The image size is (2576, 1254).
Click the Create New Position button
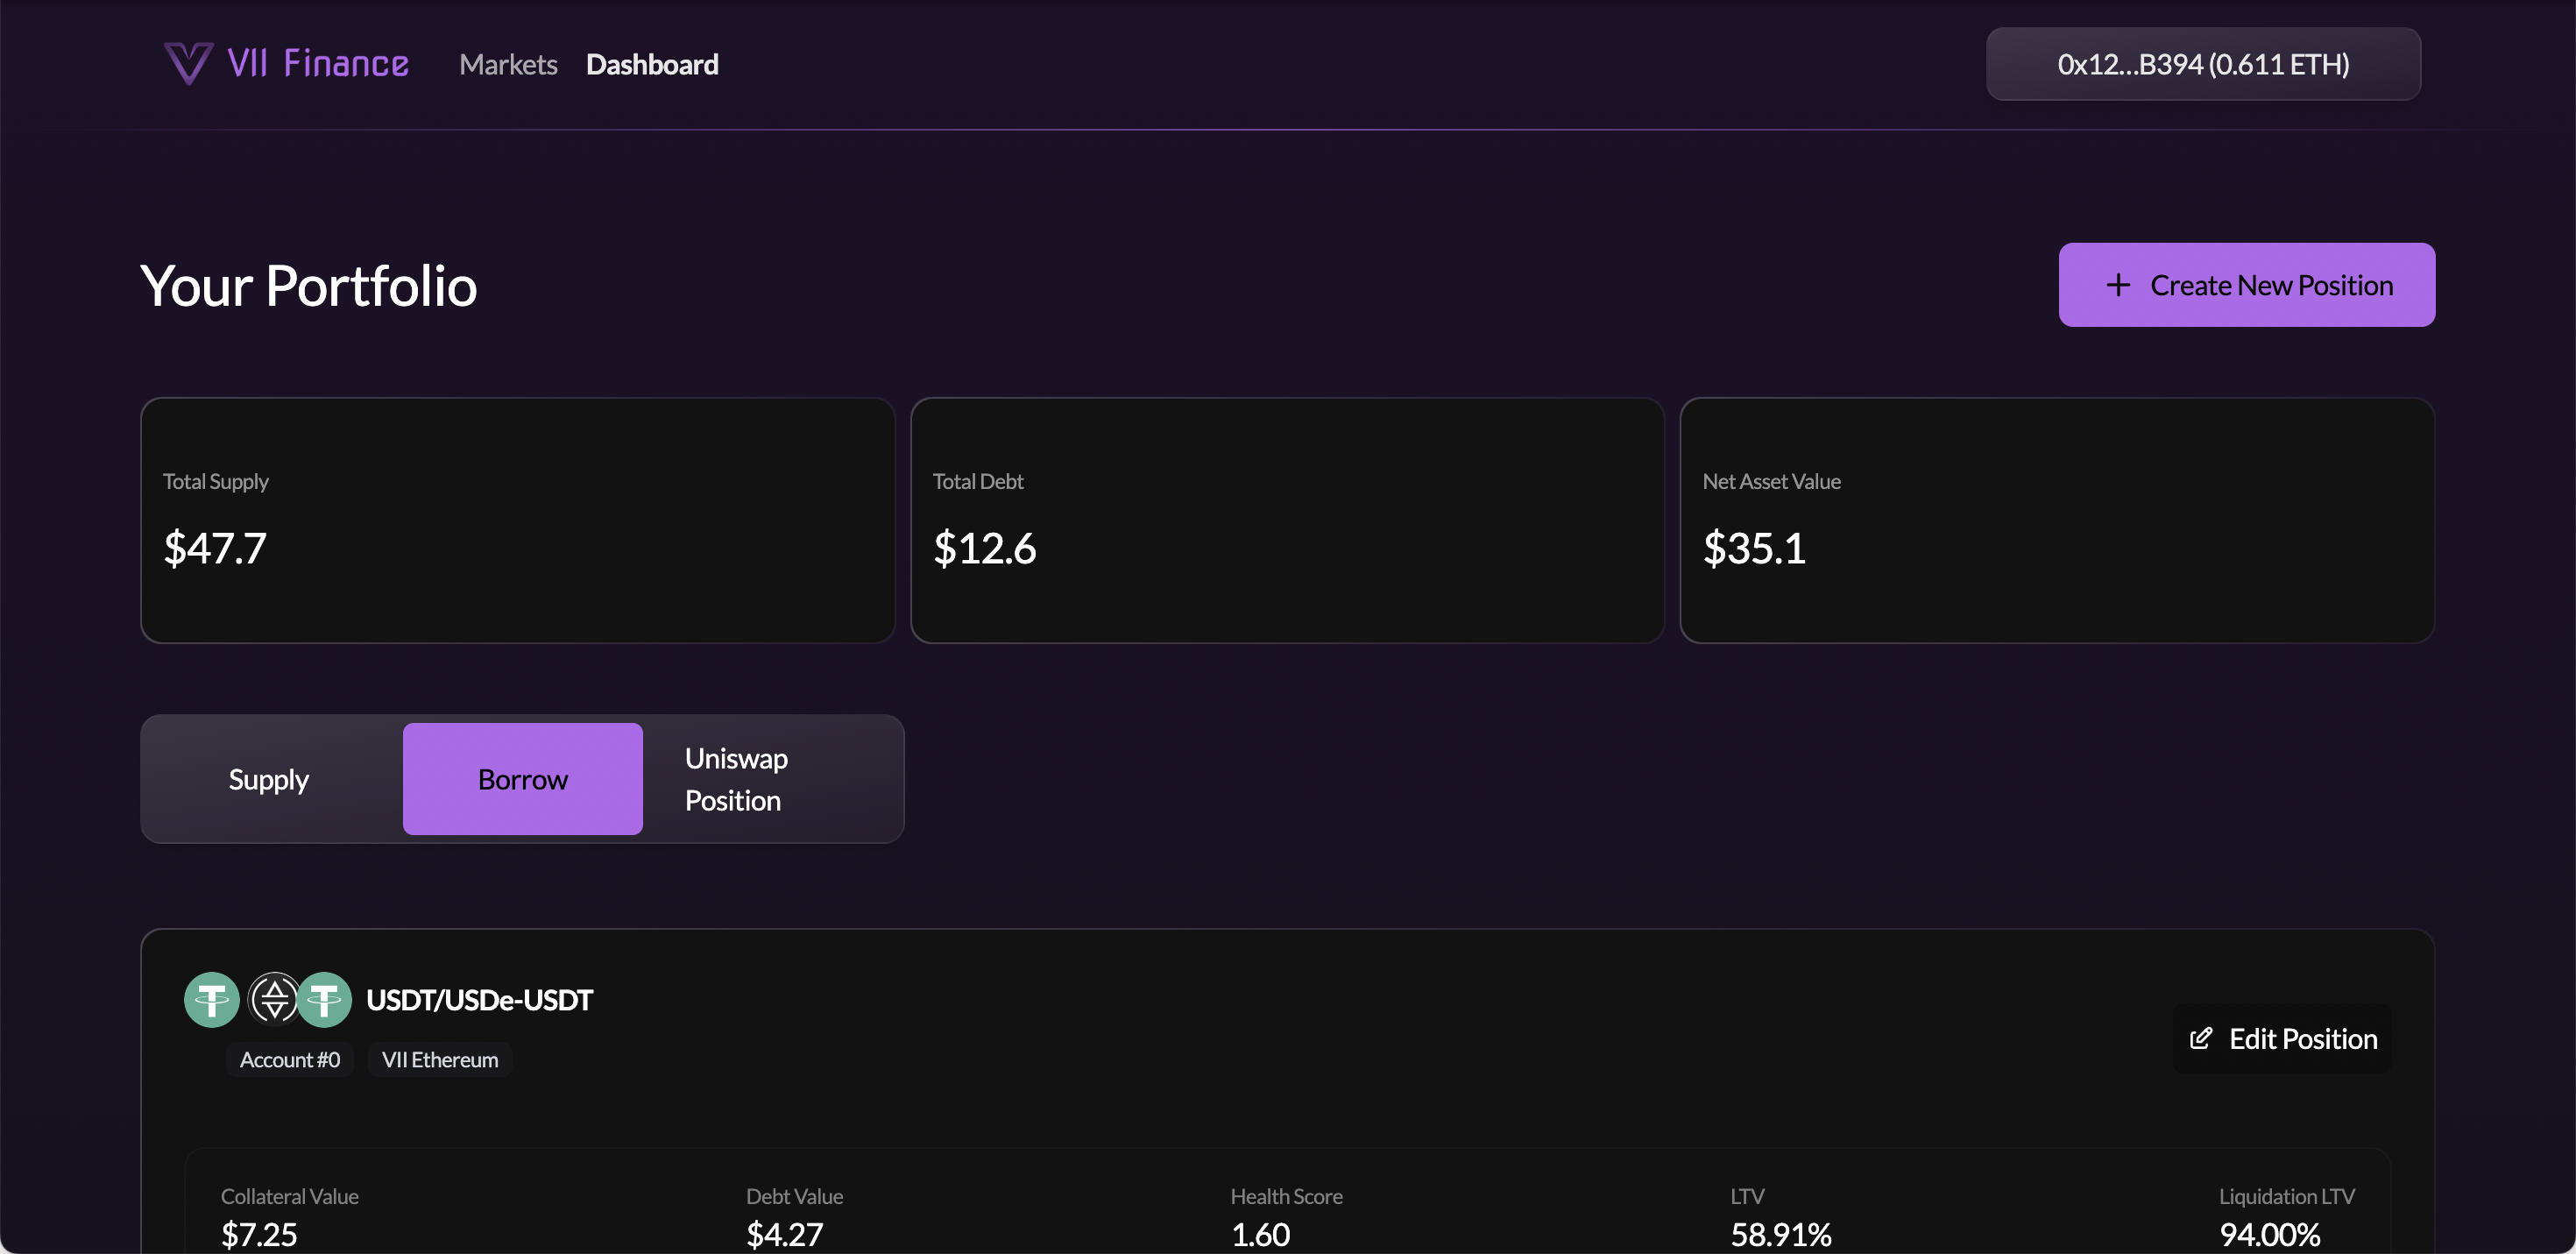2246,285
